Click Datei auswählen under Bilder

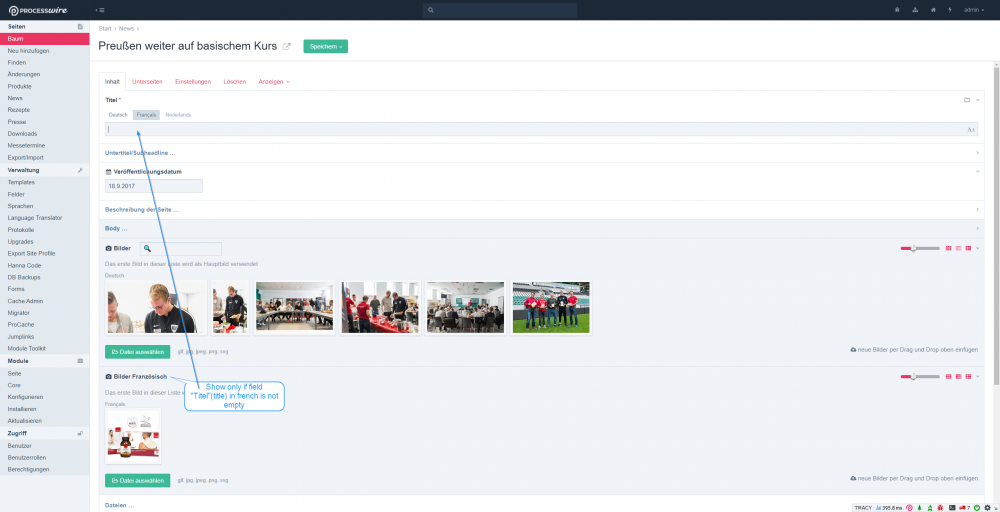pos(137,351)
